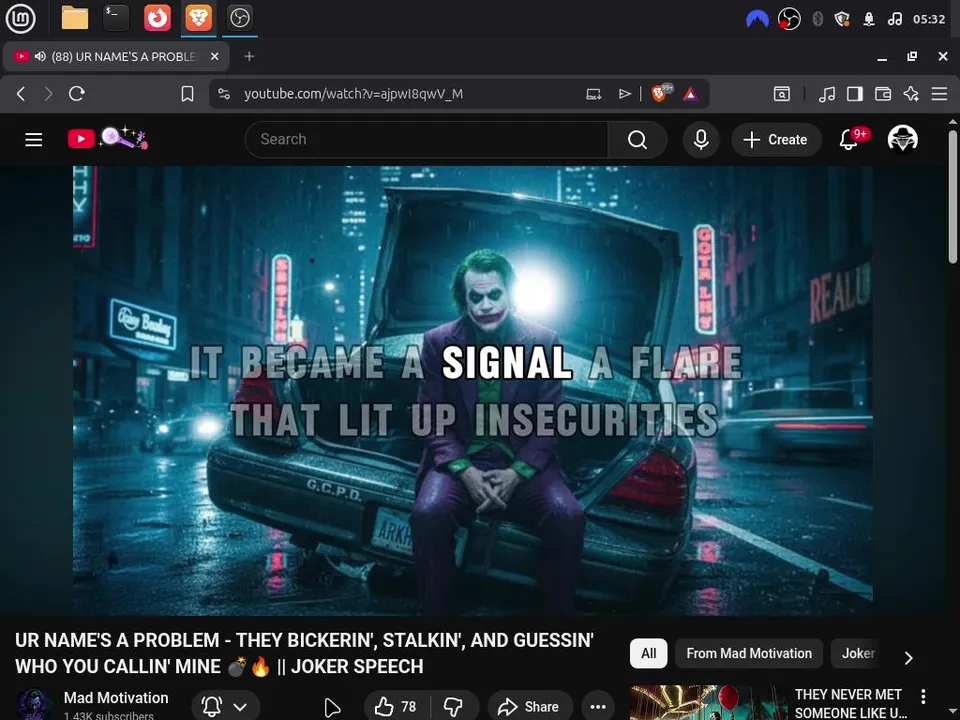The image size is (960, 720).
Task: Toggle the browser sidebar panel
Action: 855,94
